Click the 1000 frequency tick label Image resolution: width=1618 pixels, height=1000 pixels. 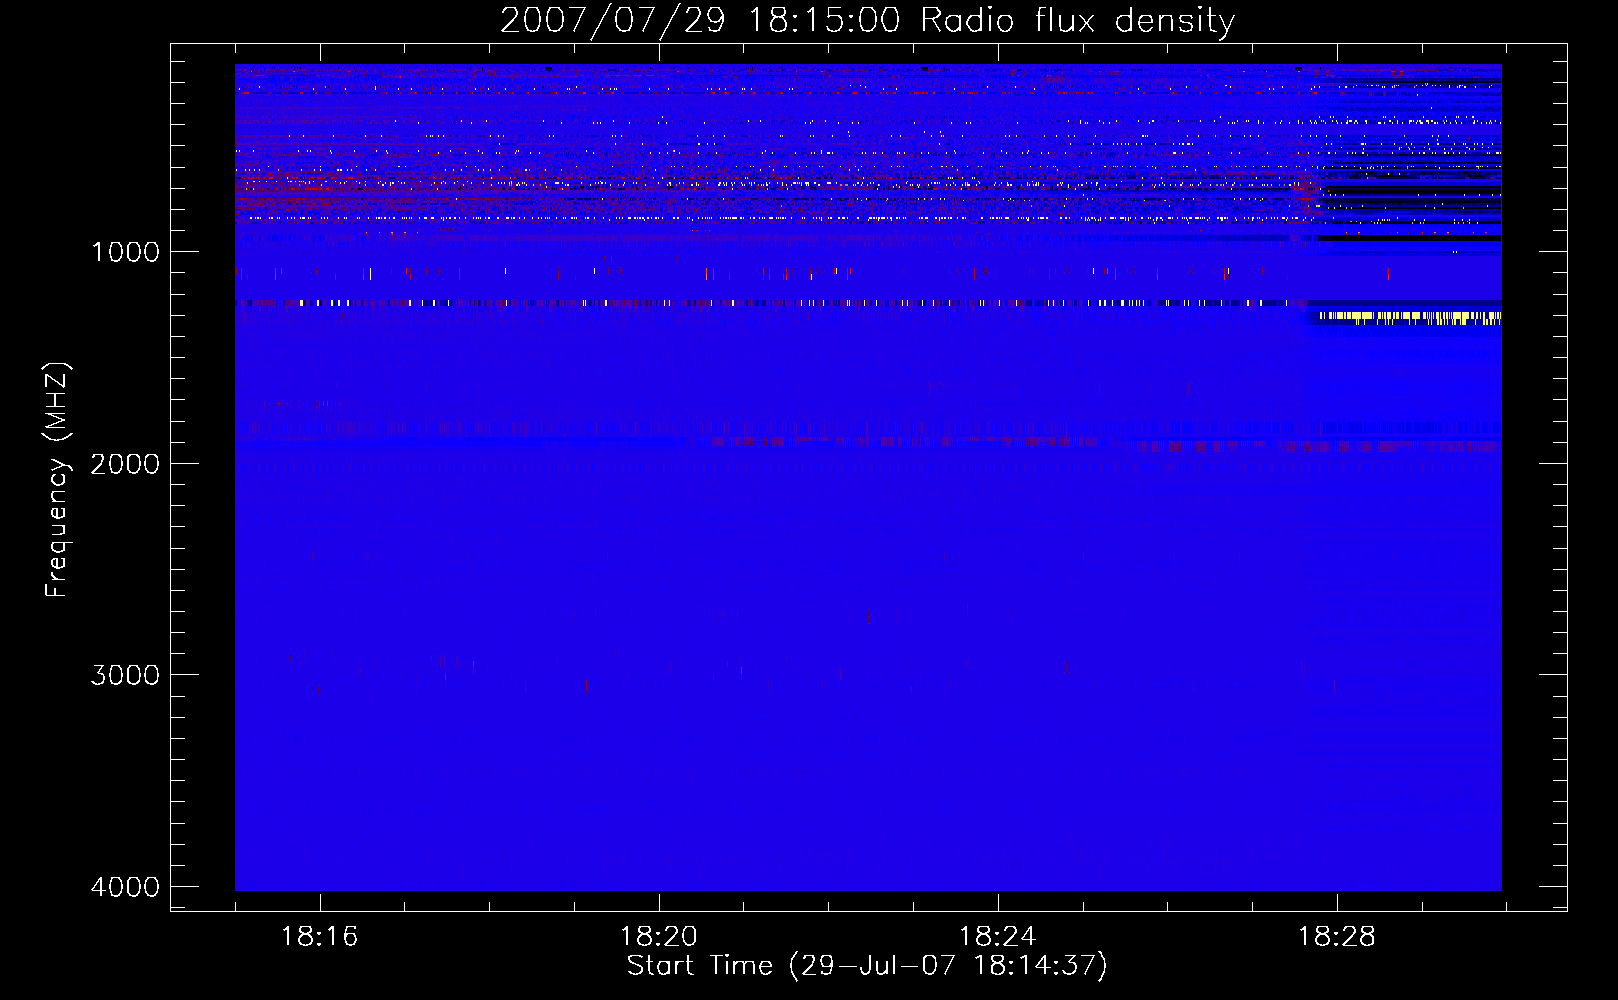click(125, 251)
